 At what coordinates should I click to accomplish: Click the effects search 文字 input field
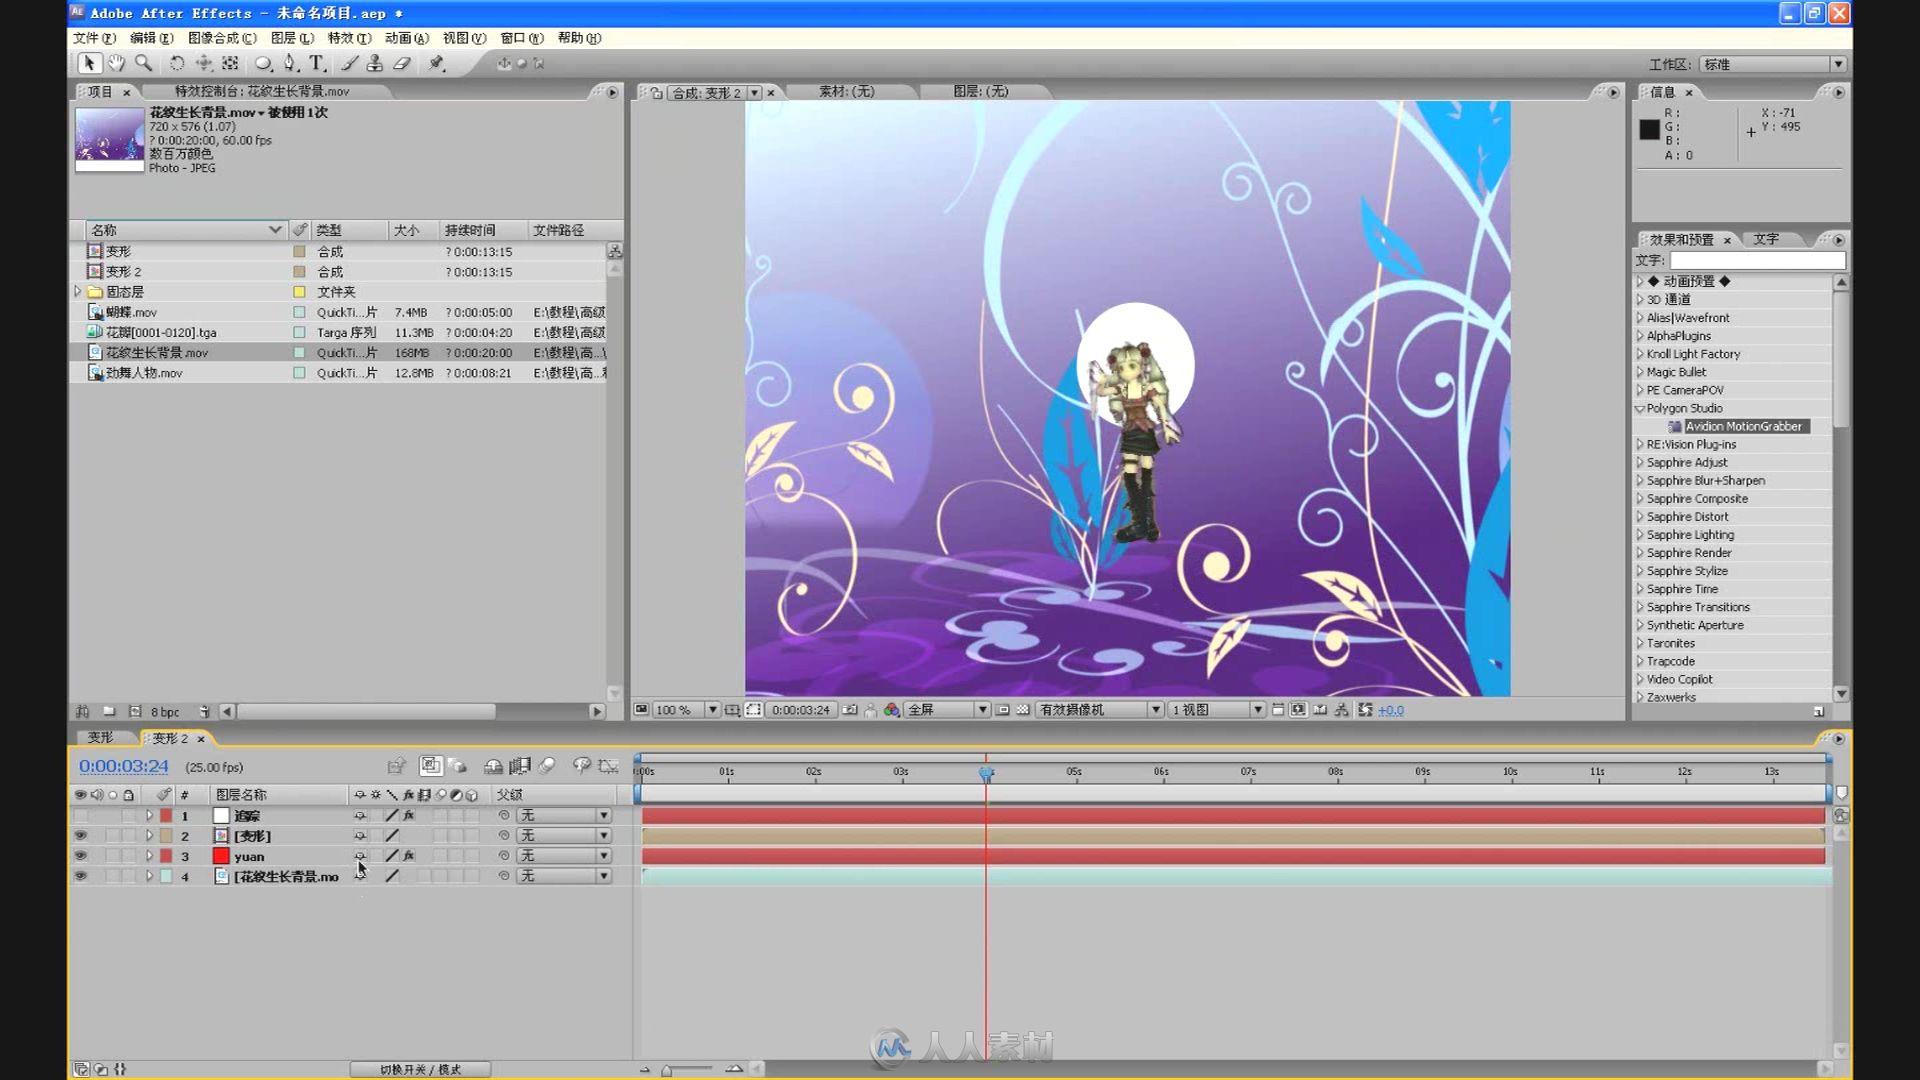[1757, 260]
